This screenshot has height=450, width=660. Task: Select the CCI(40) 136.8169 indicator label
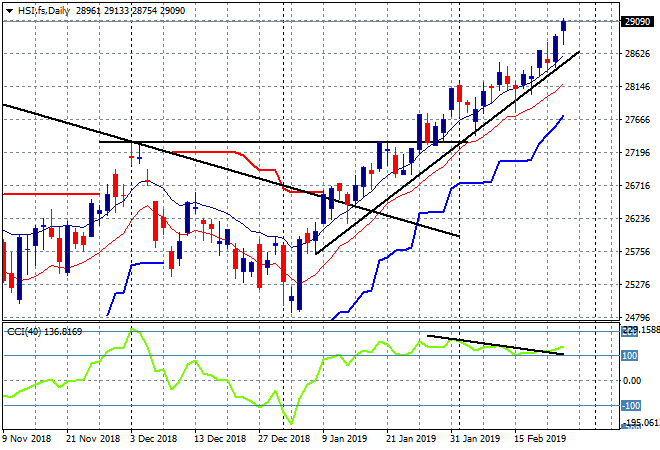tap(45, 332)
